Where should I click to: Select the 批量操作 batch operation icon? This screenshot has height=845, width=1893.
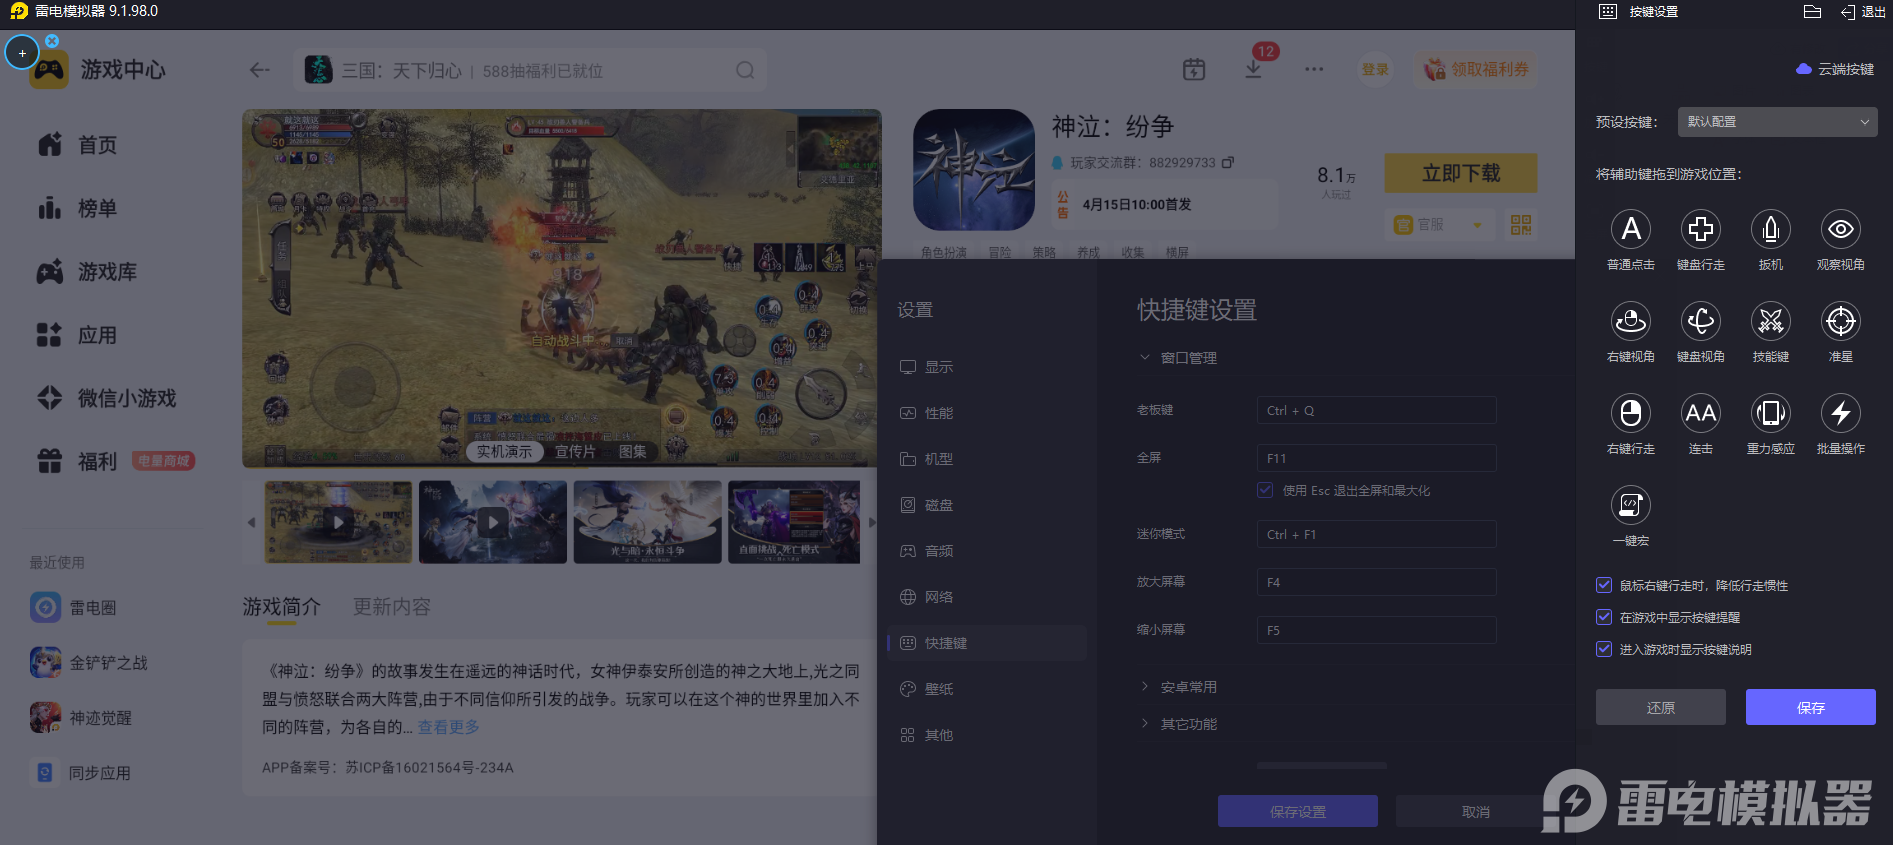pyautogui.click(x=1841, y=413)
